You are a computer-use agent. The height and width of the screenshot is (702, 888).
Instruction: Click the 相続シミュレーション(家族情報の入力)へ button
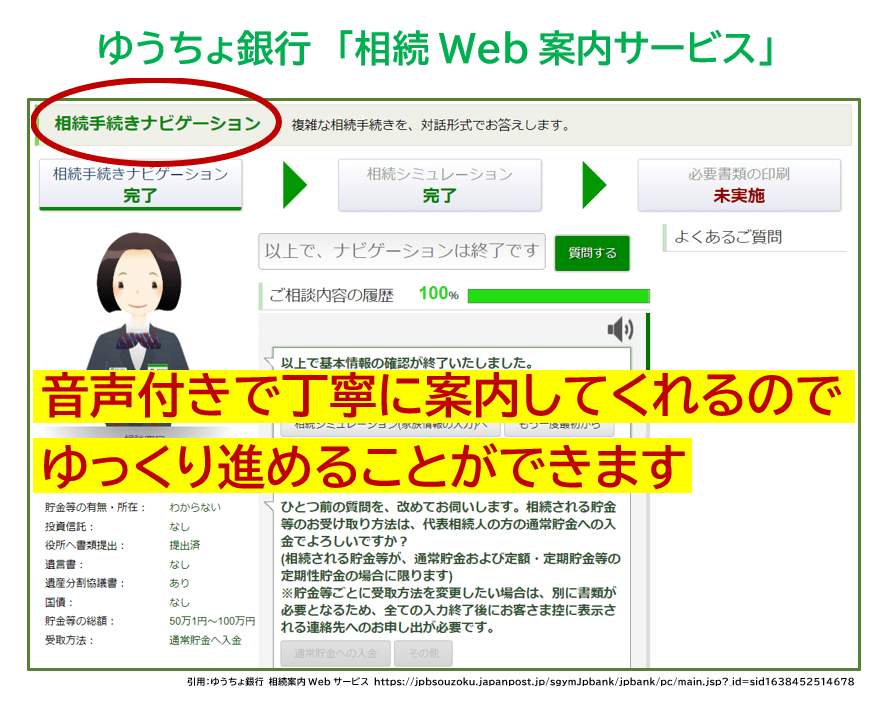(390, 428)
